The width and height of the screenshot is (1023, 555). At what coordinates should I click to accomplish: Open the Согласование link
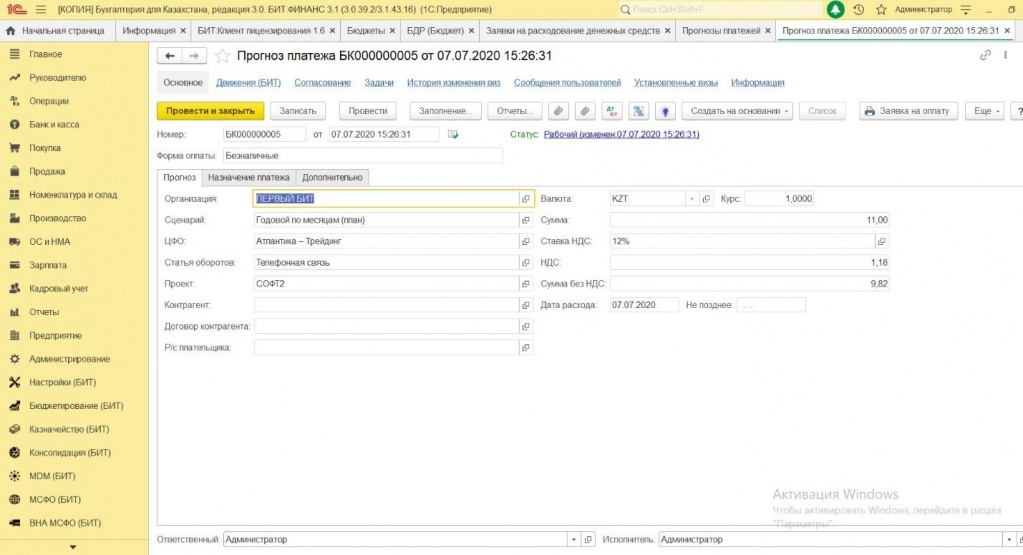(x=322, y=83)
